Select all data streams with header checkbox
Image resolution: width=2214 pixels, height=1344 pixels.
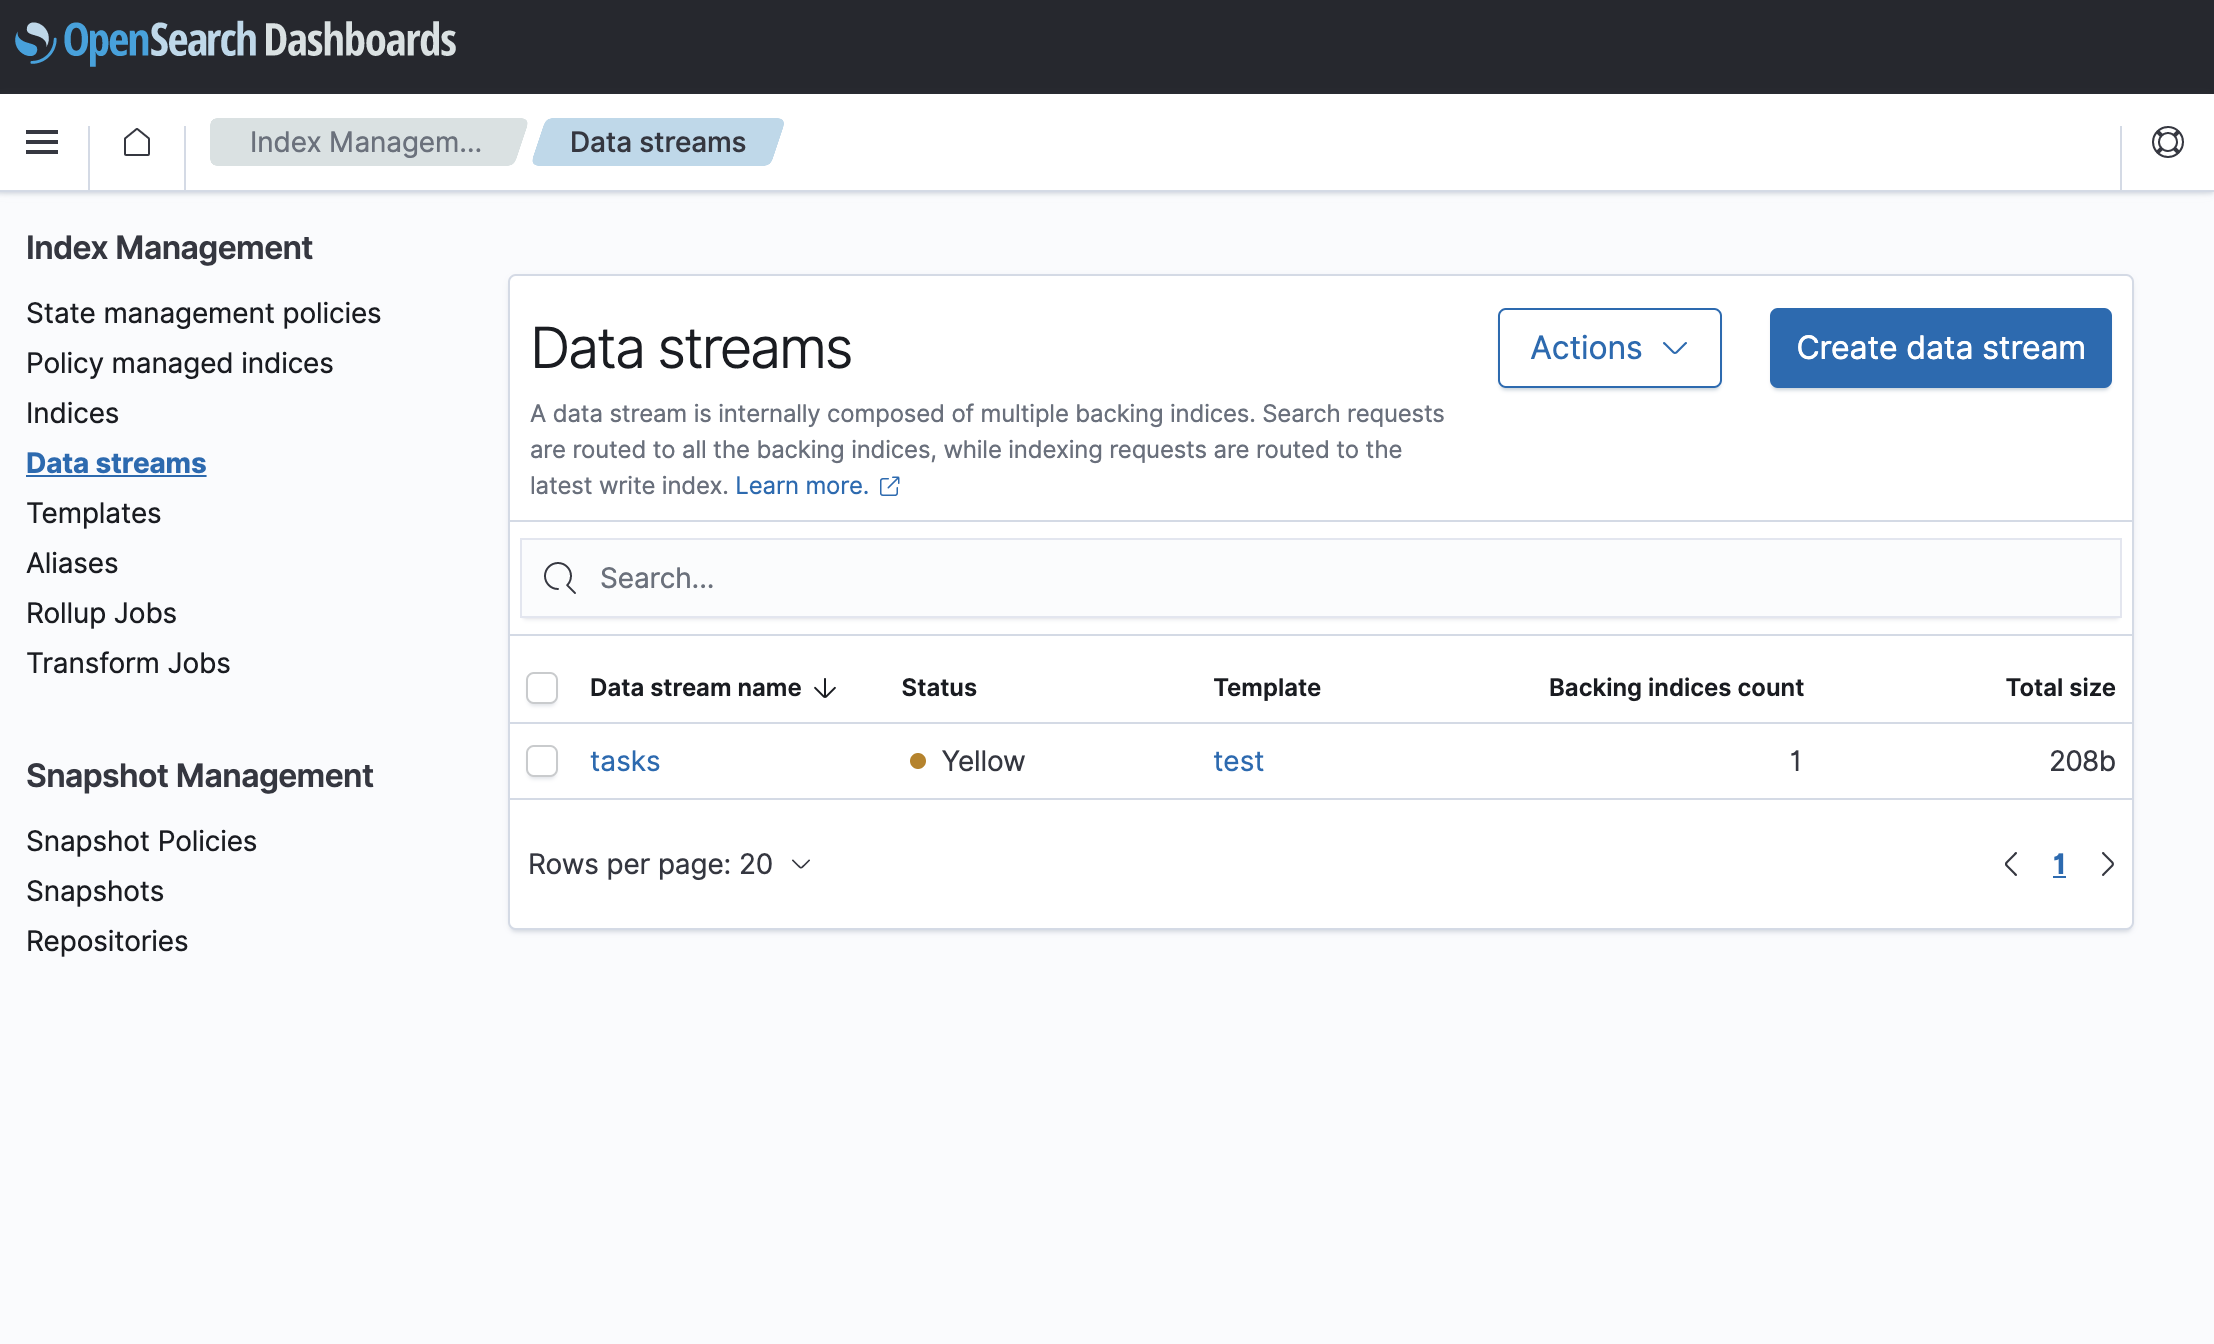541,687
